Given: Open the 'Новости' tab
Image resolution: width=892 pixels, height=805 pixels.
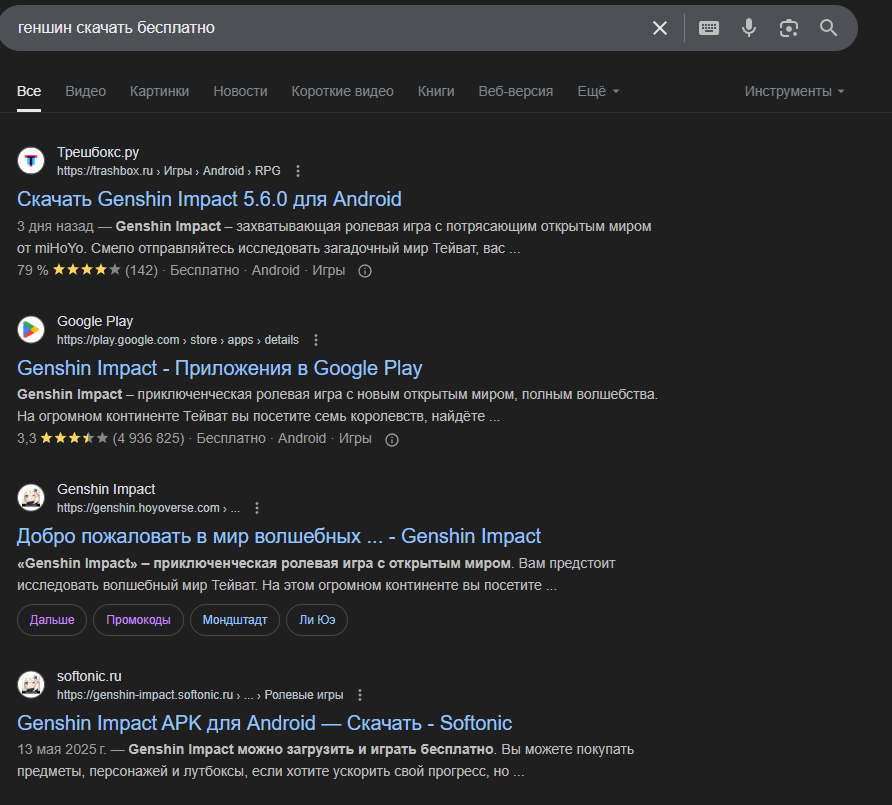Looking at the screenshot, I should (240, 91).
